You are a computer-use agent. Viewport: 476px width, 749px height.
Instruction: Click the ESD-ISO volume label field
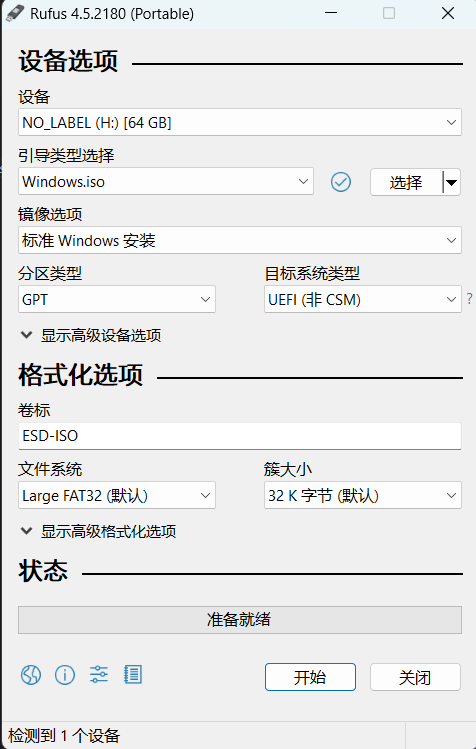point(240,436)
